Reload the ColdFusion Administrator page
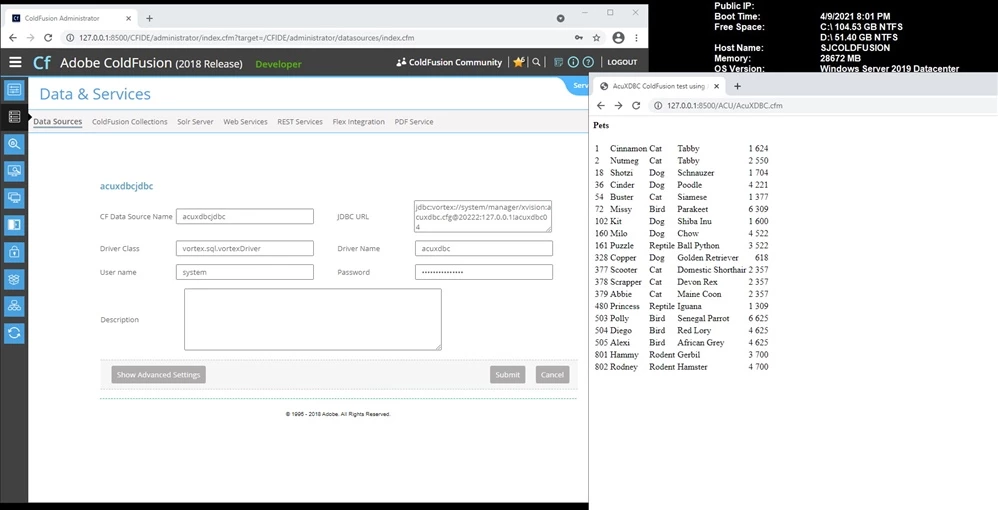The image size is (998, 510). pyautogui.click(x=48, y=38)
